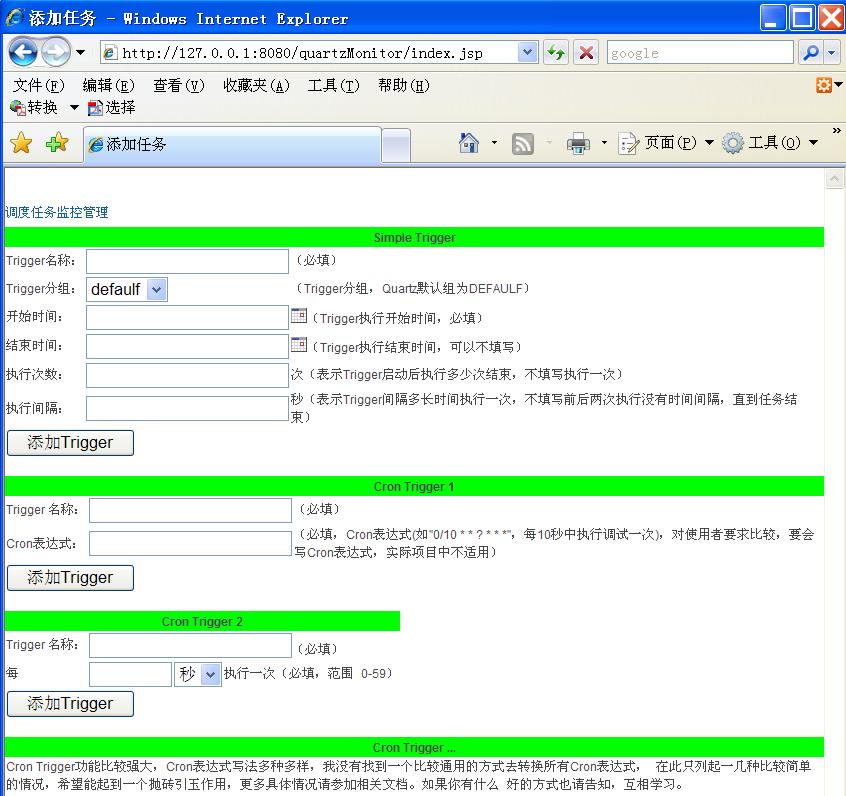846x796 pixels.
Task: Click the Print icon
Action: pyautogui.click(x=578, y=143)
